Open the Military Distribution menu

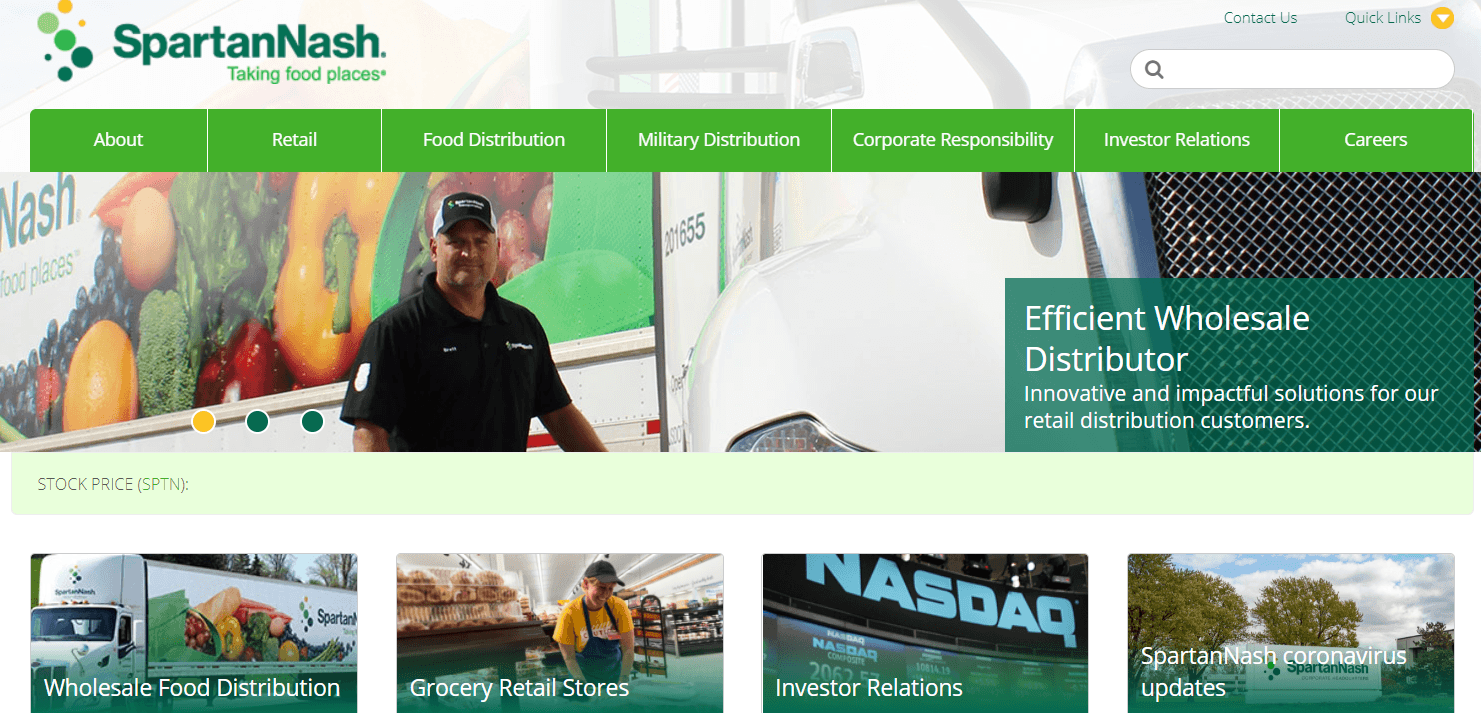pos(719,140)
